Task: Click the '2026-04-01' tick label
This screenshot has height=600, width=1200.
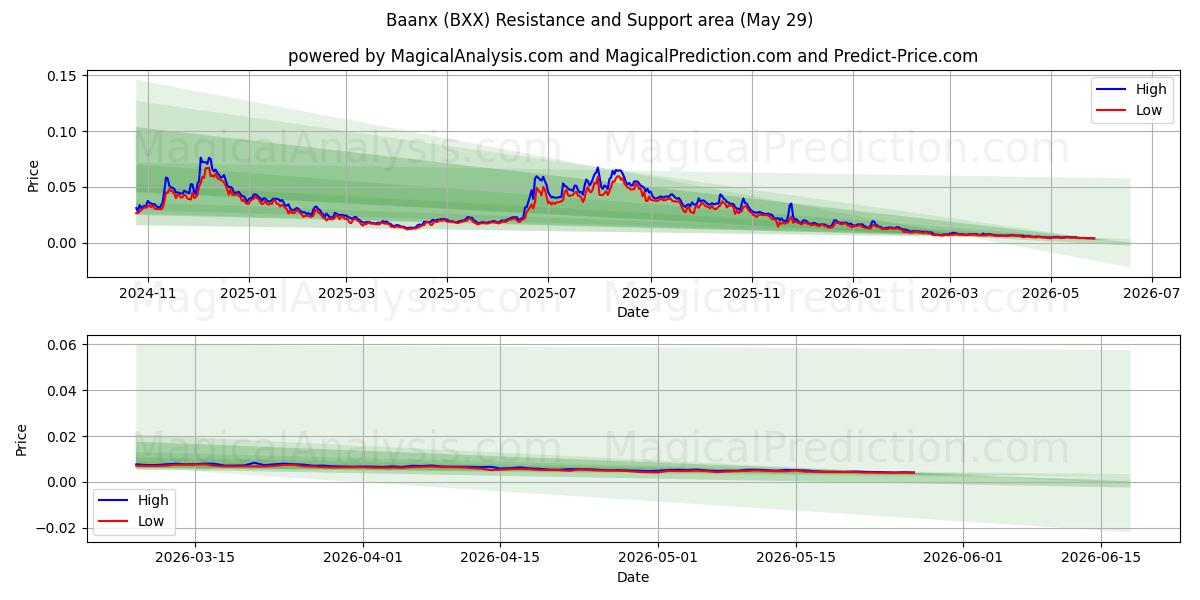Action: (x=362, y=559)
